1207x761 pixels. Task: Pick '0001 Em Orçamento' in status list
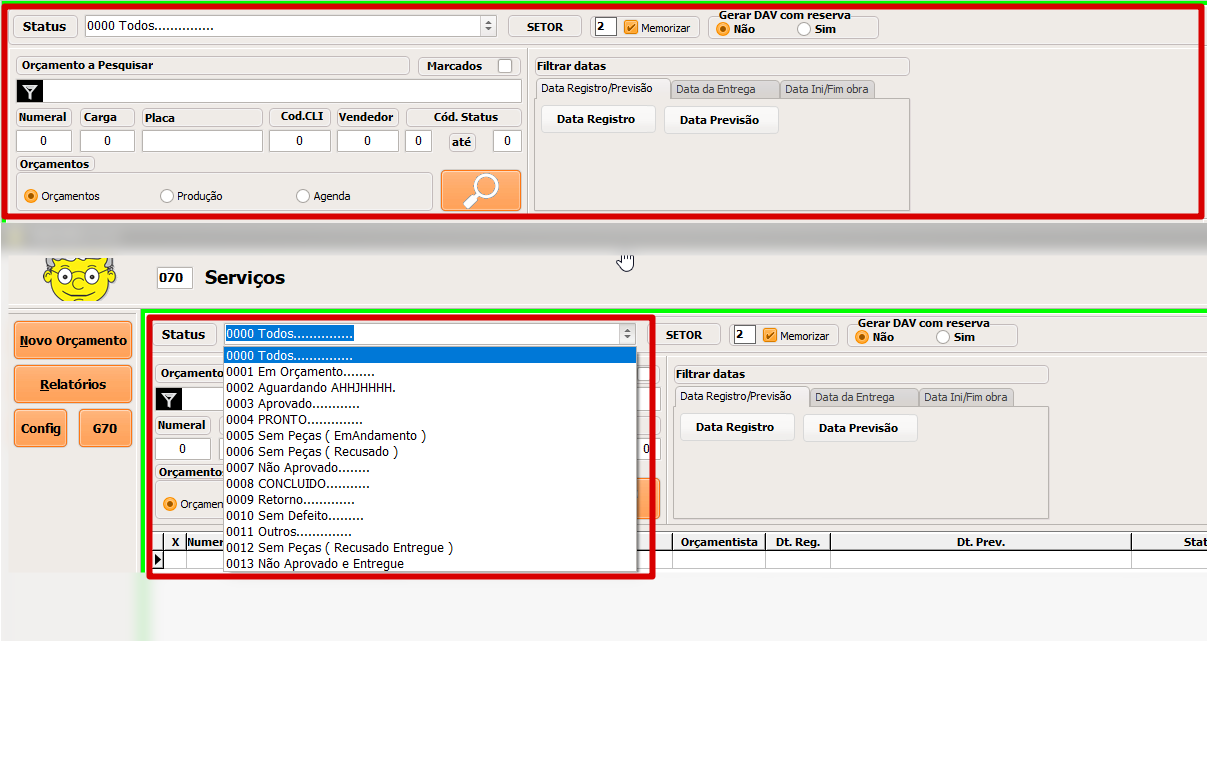300,372
